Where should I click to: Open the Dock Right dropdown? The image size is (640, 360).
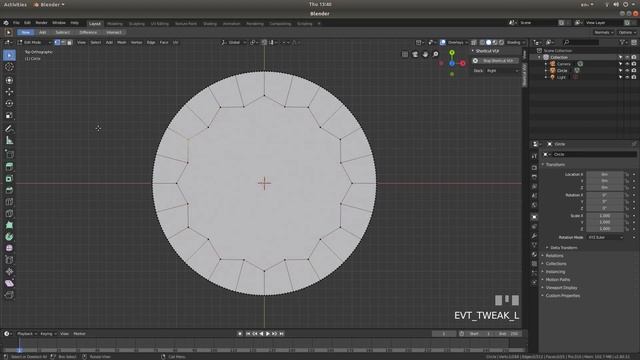coord(502,71)
